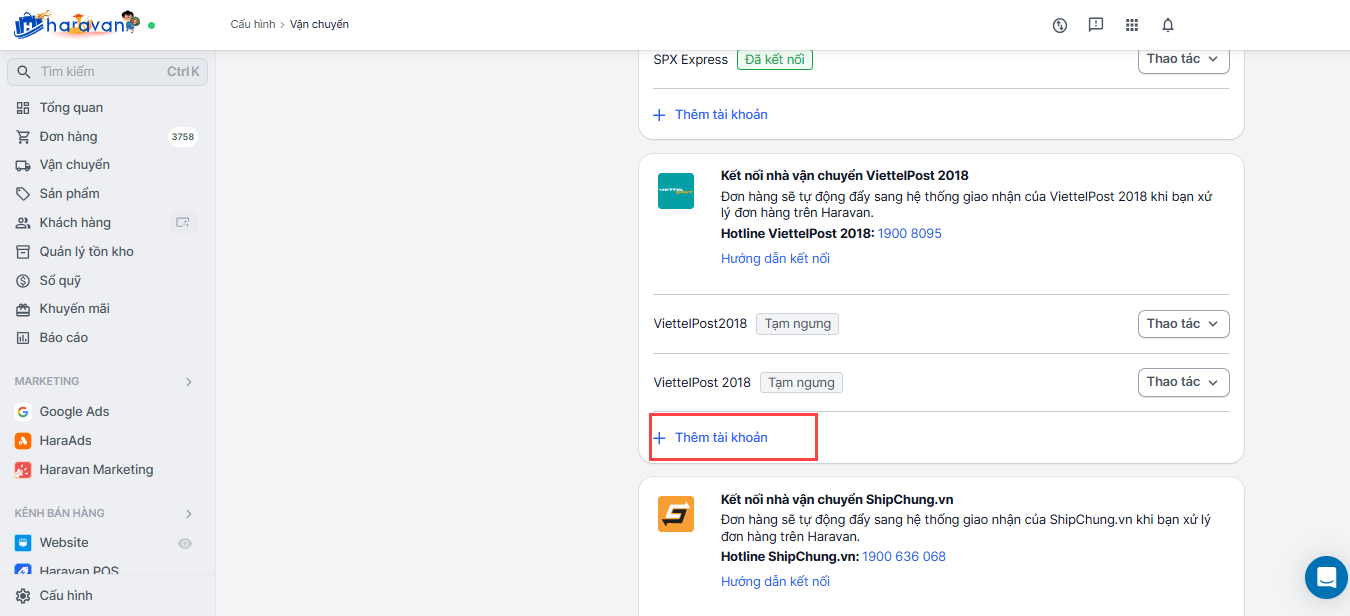Click the Đã kết nối status badge
This screenshot has width=1350, height=616.
pyautogui.click(x=775, y=60)
